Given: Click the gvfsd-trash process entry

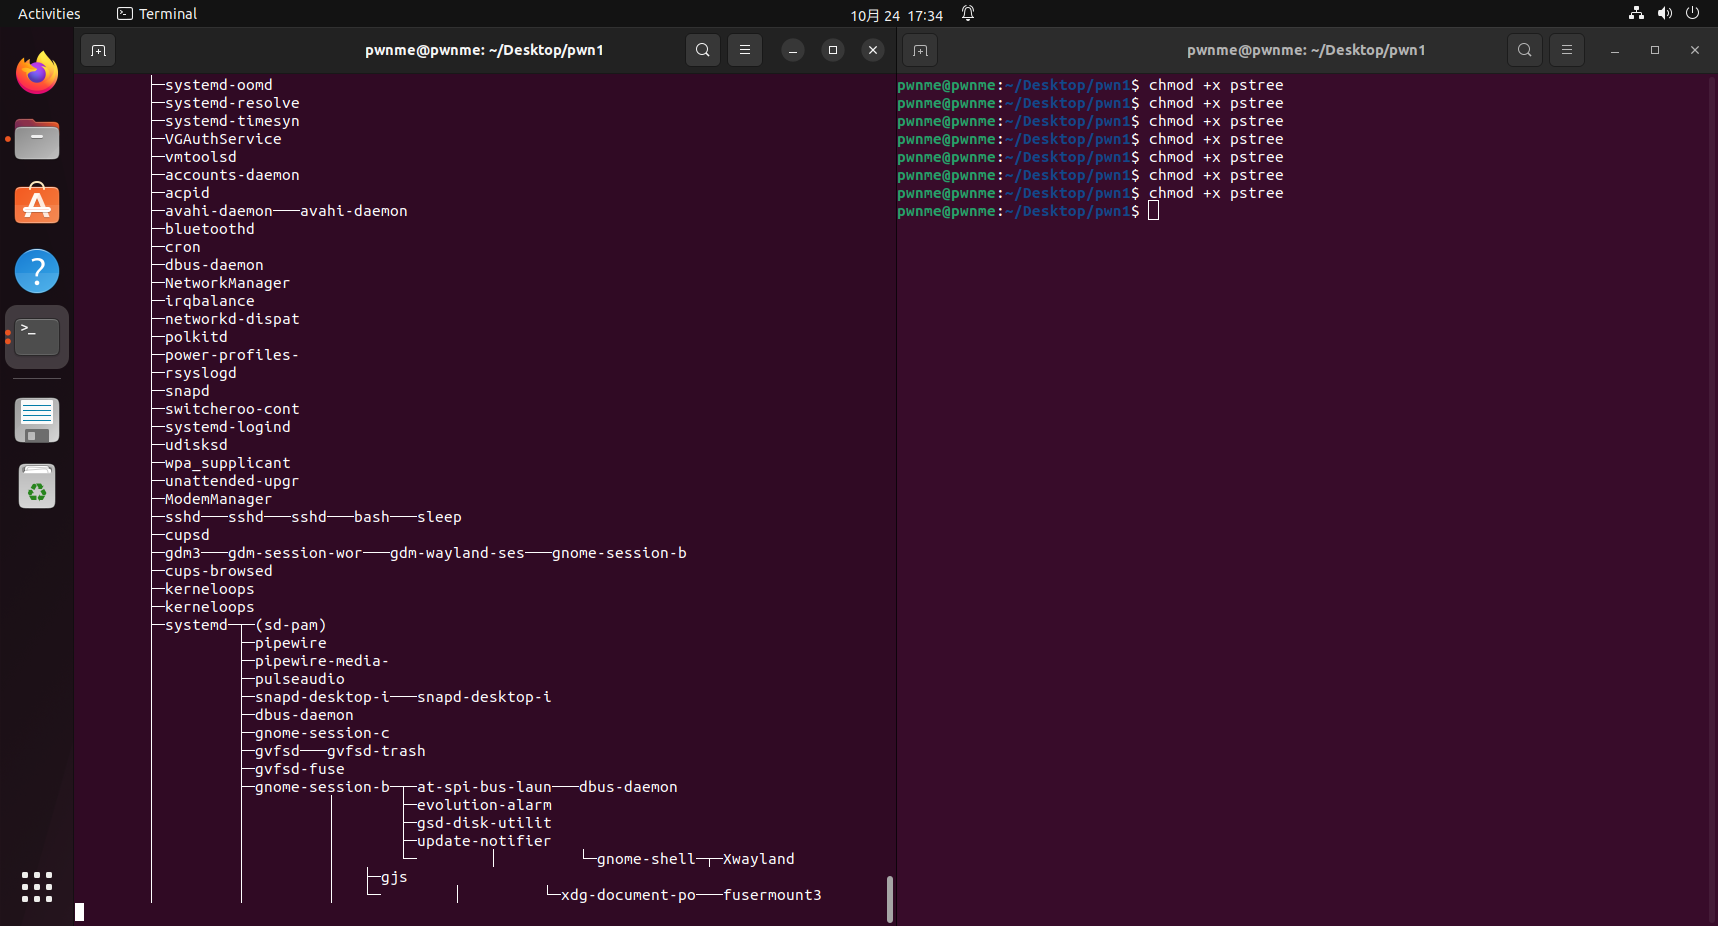Looking at the screenshot, I should click(376, 751).
